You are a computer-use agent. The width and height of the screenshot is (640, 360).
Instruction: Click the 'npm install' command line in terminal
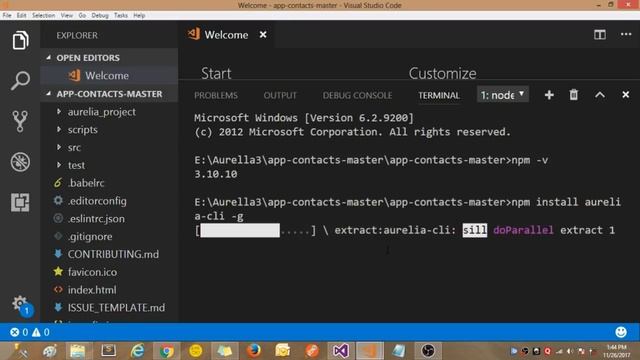pos(407,209)
